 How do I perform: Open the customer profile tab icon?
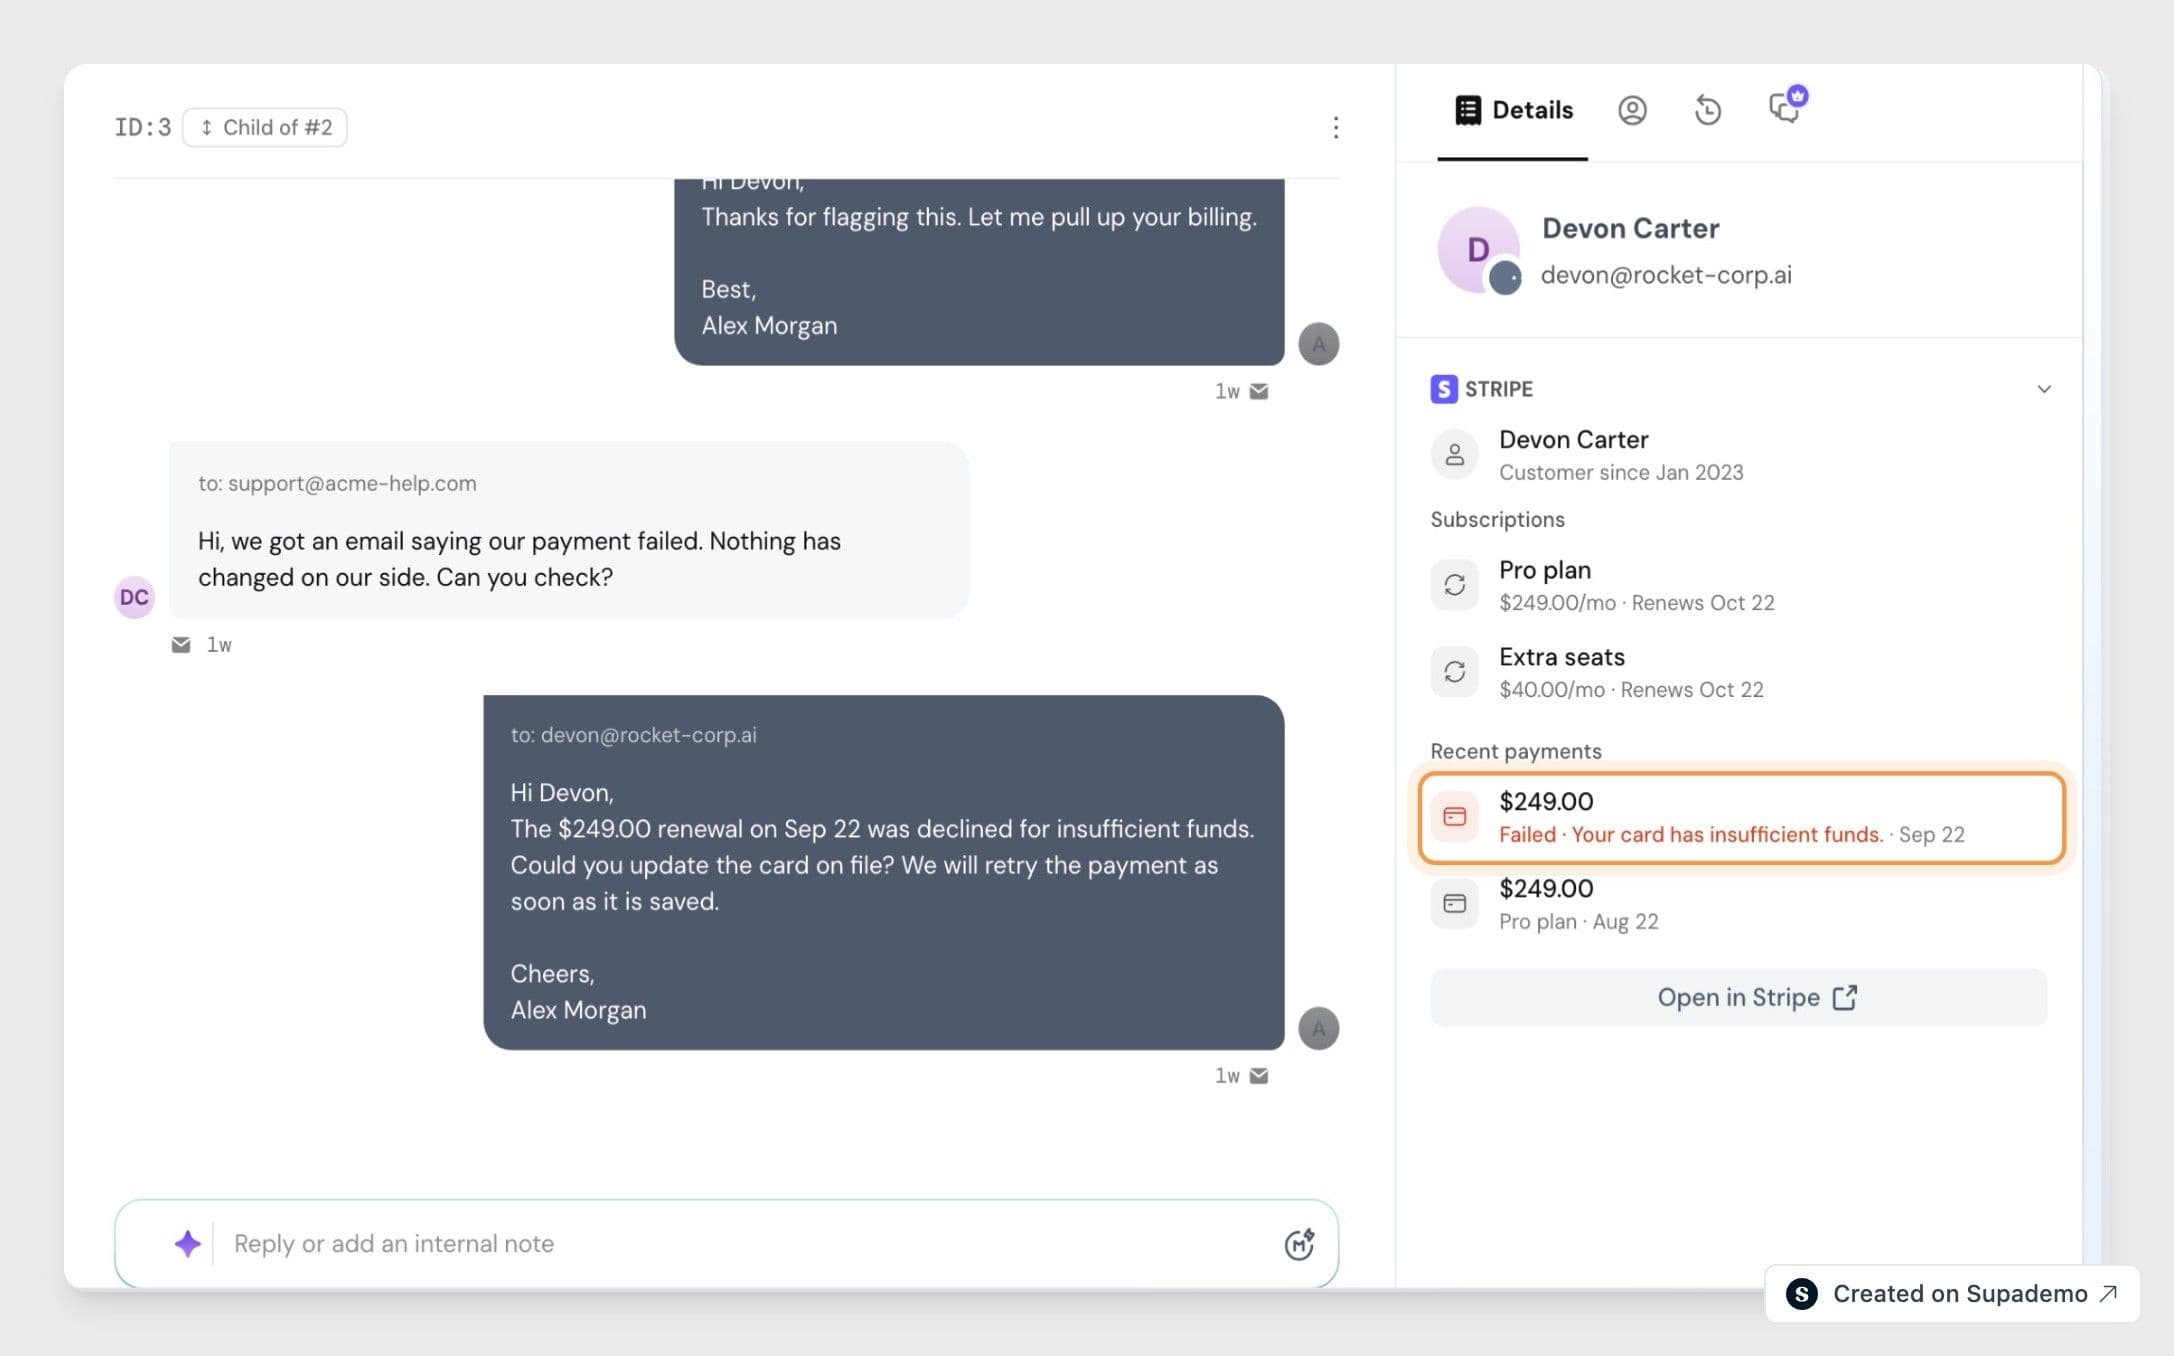[1632, 110]
